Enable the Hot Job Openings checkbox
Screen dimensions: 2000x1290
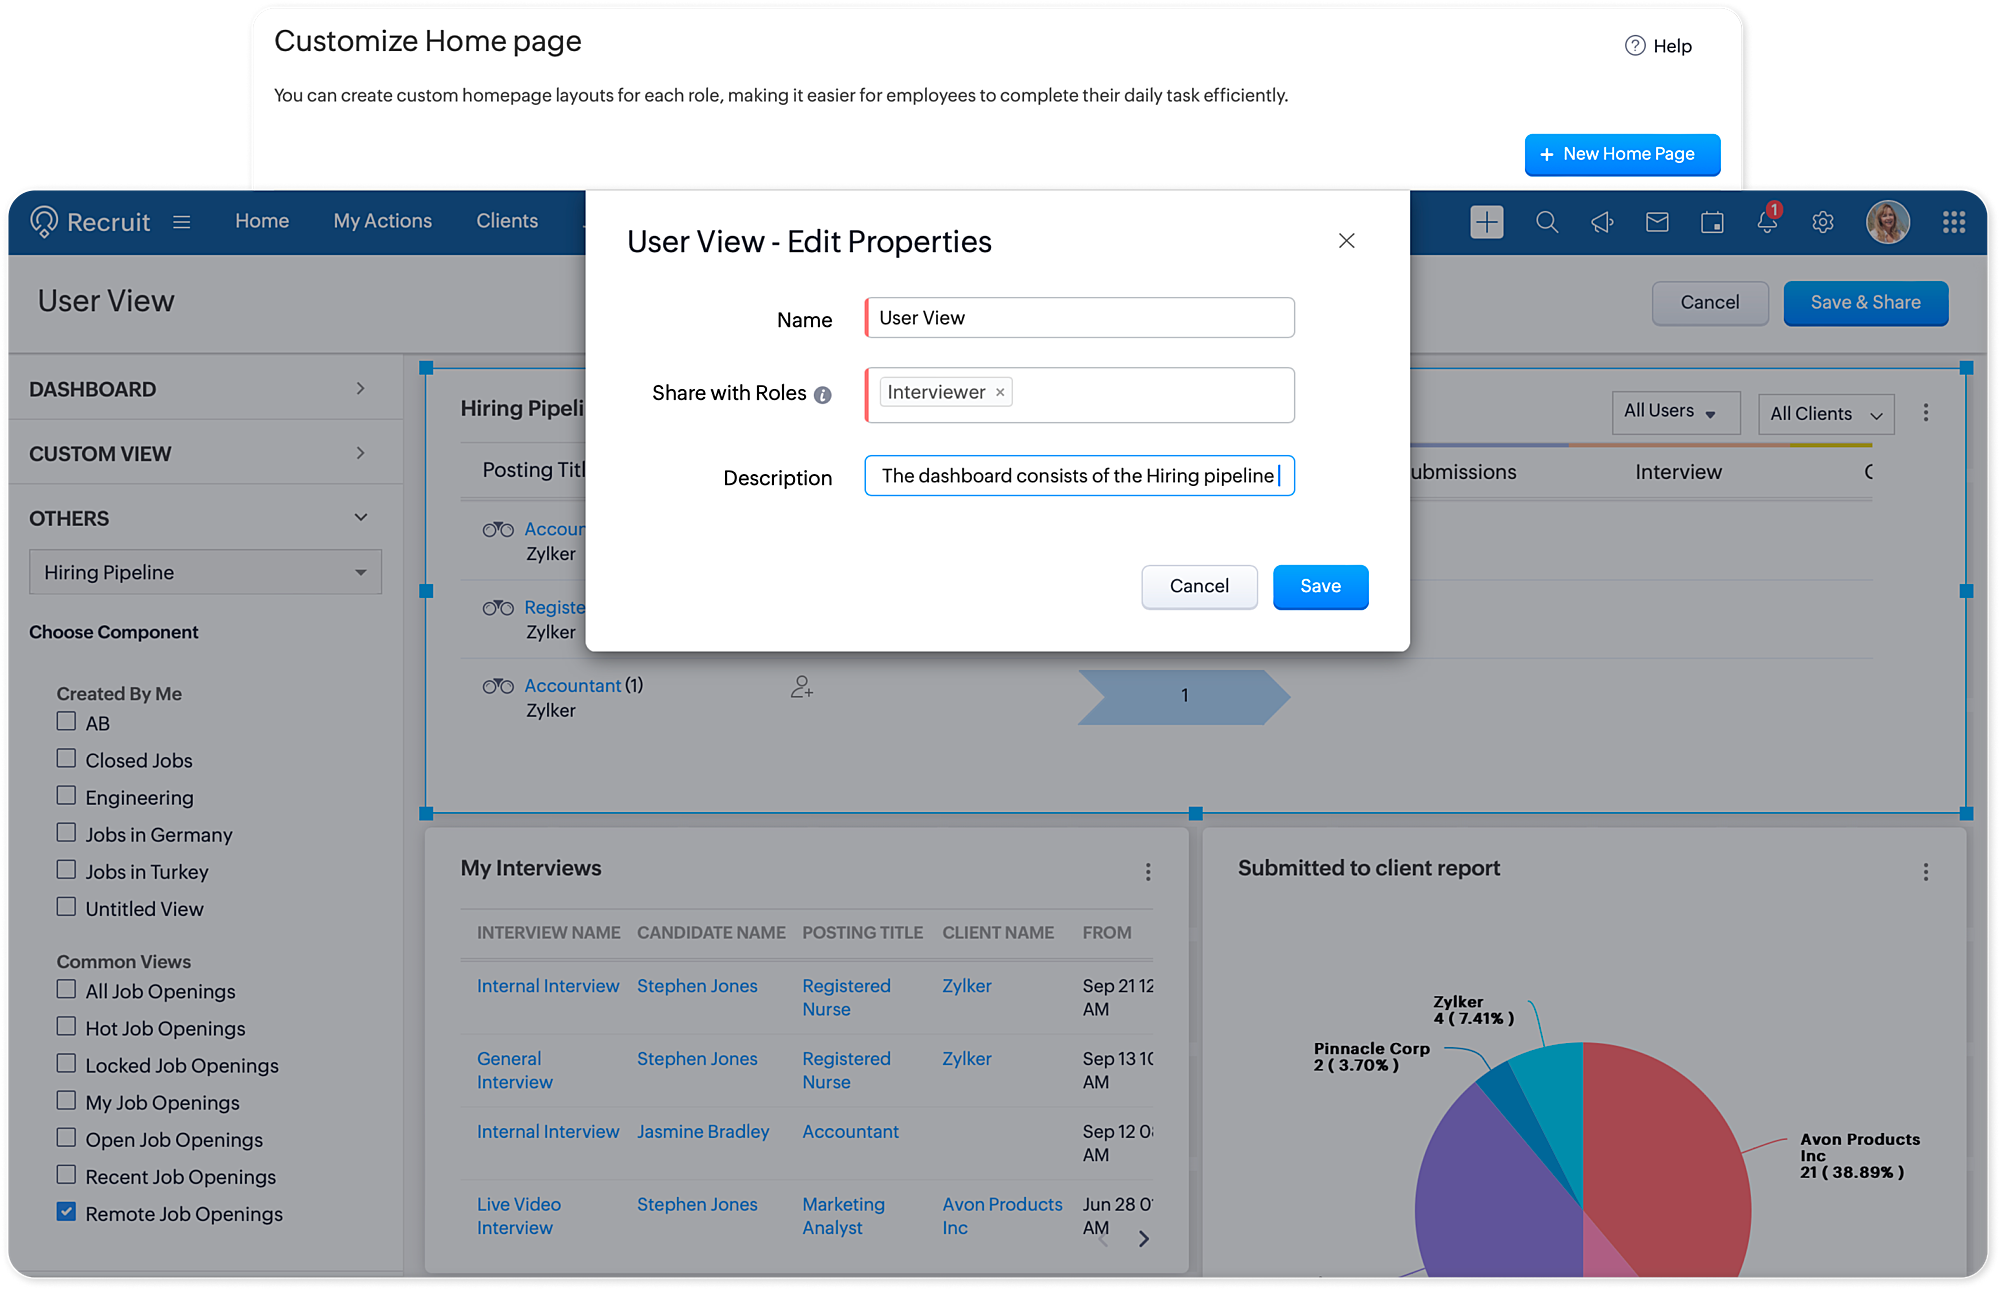66,1027
